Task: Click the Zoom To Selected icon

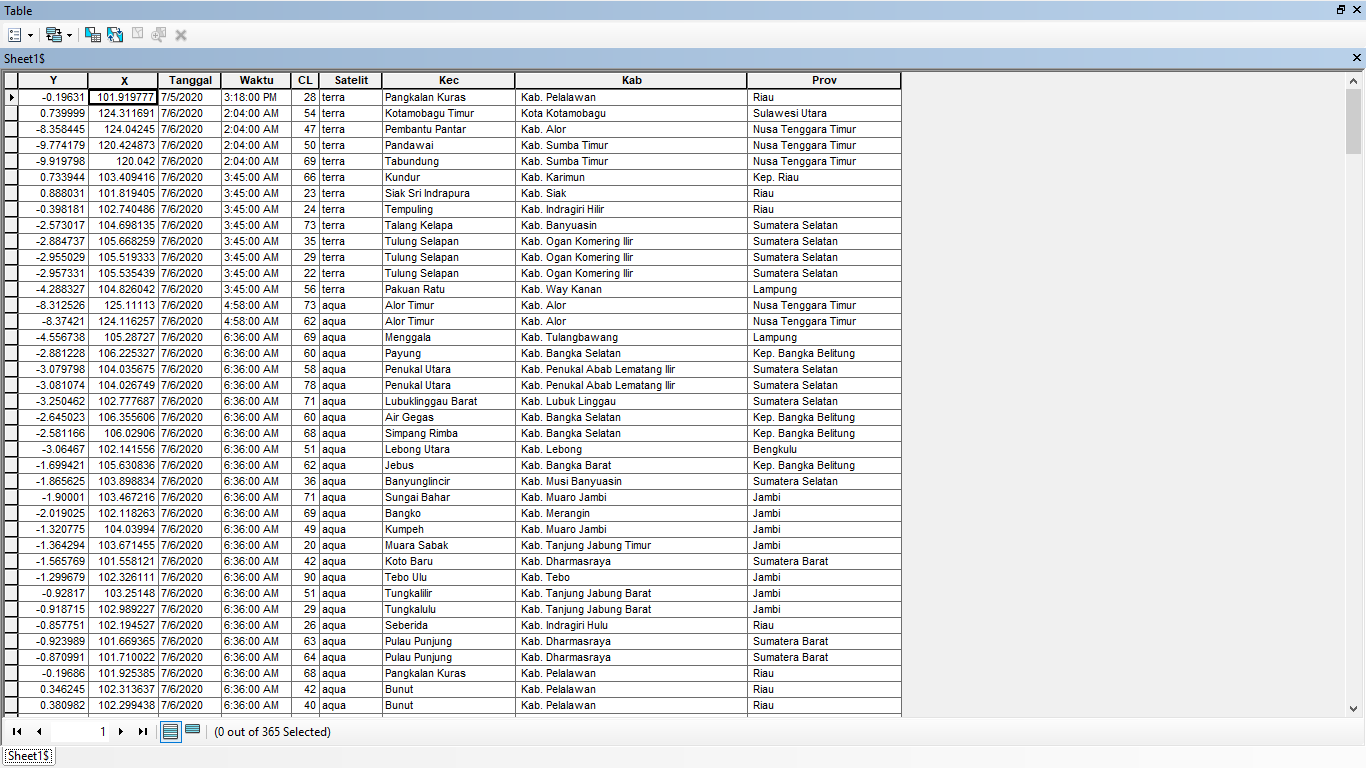Action: click(159, 35)
